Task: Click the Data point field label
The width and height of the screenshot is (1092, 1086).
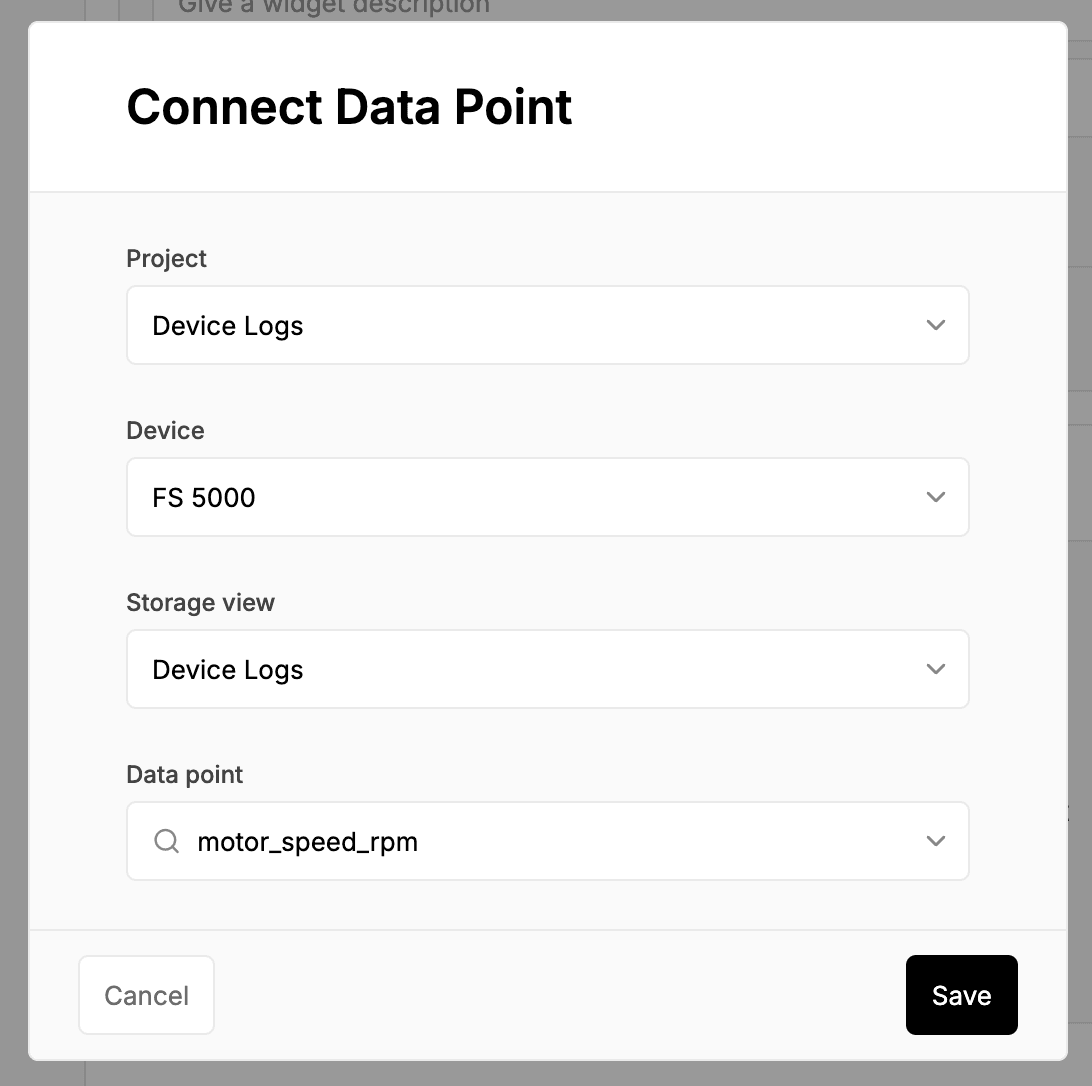Action: point(185,775)
